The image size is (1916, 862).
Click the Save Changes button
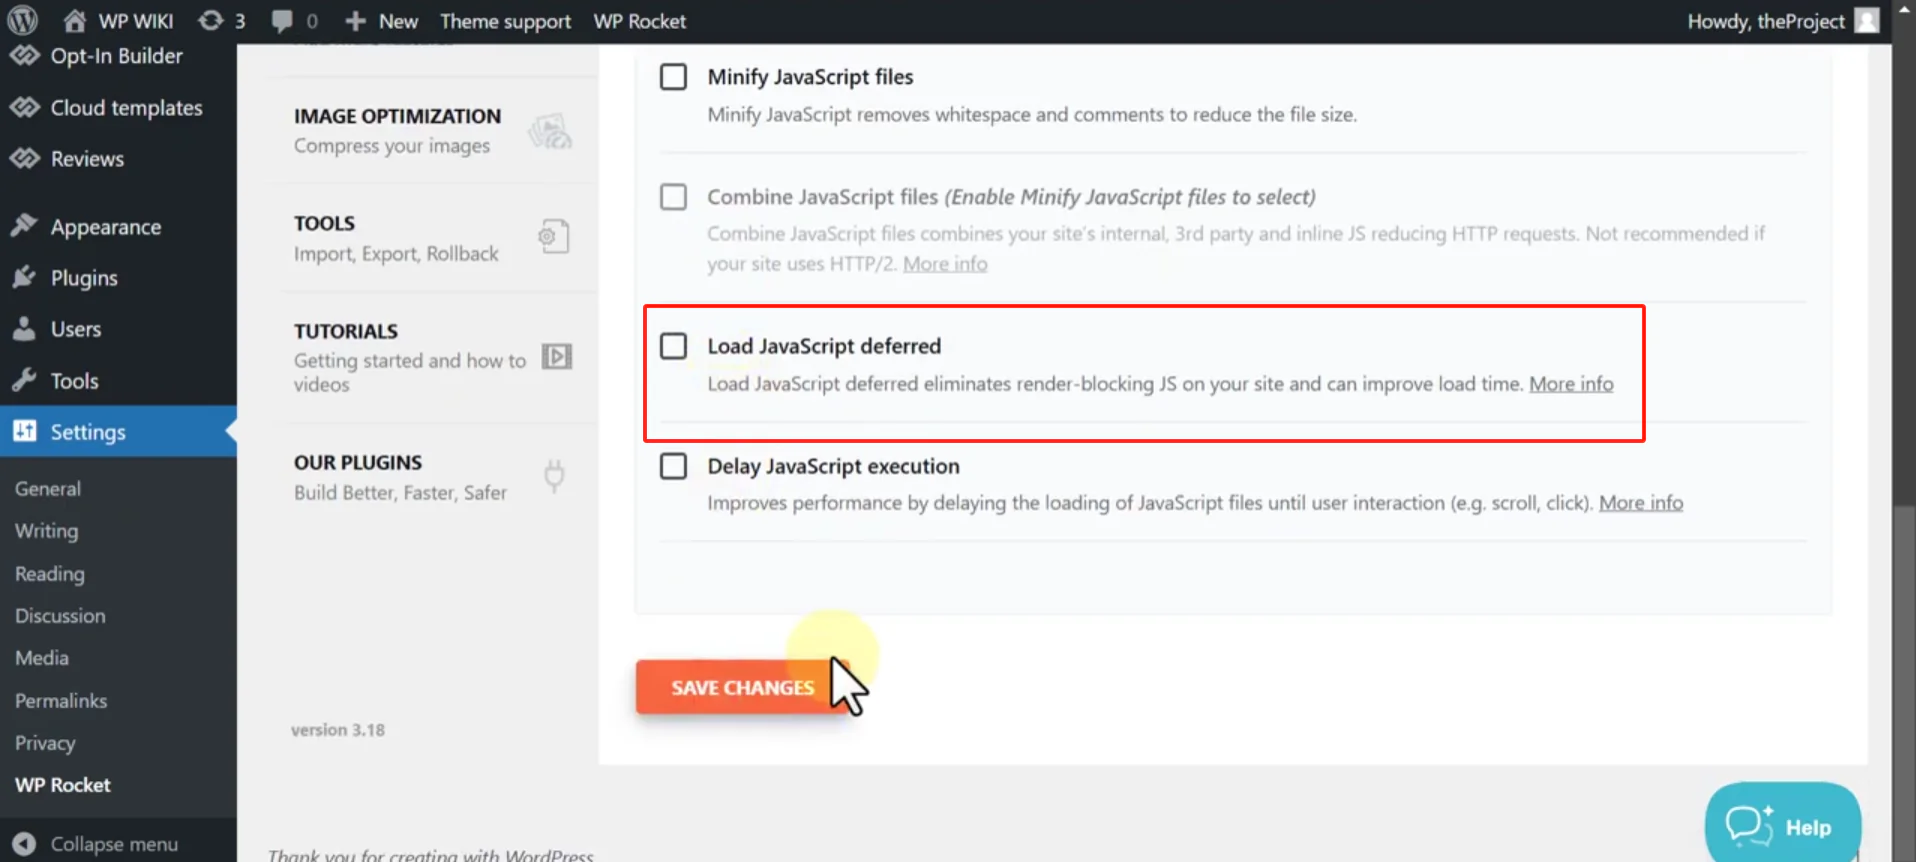coord(742,688)
